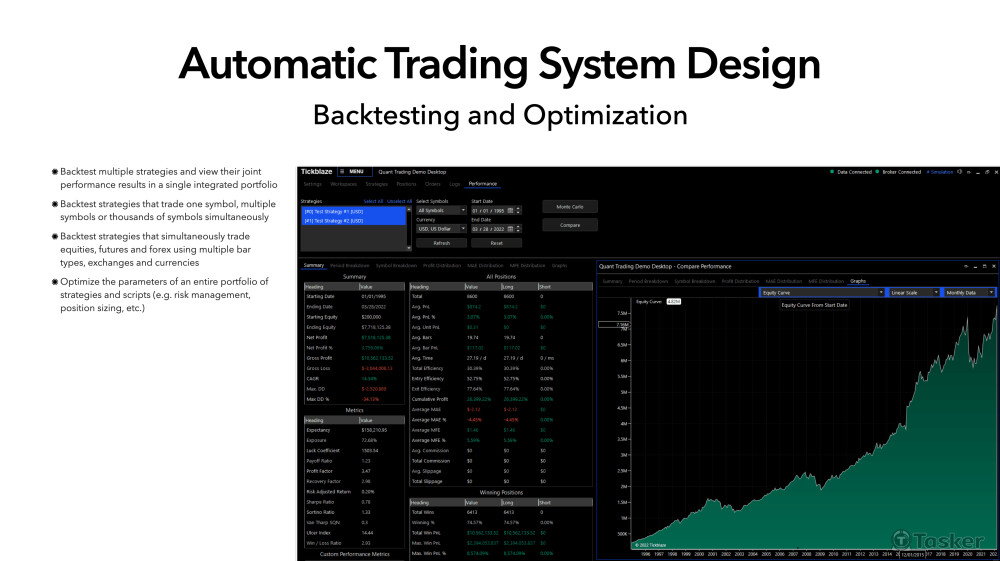This screenshot has width=1000, height=561.
Task: Click the Monte Carlo button
Action: [x=570, y=207]
